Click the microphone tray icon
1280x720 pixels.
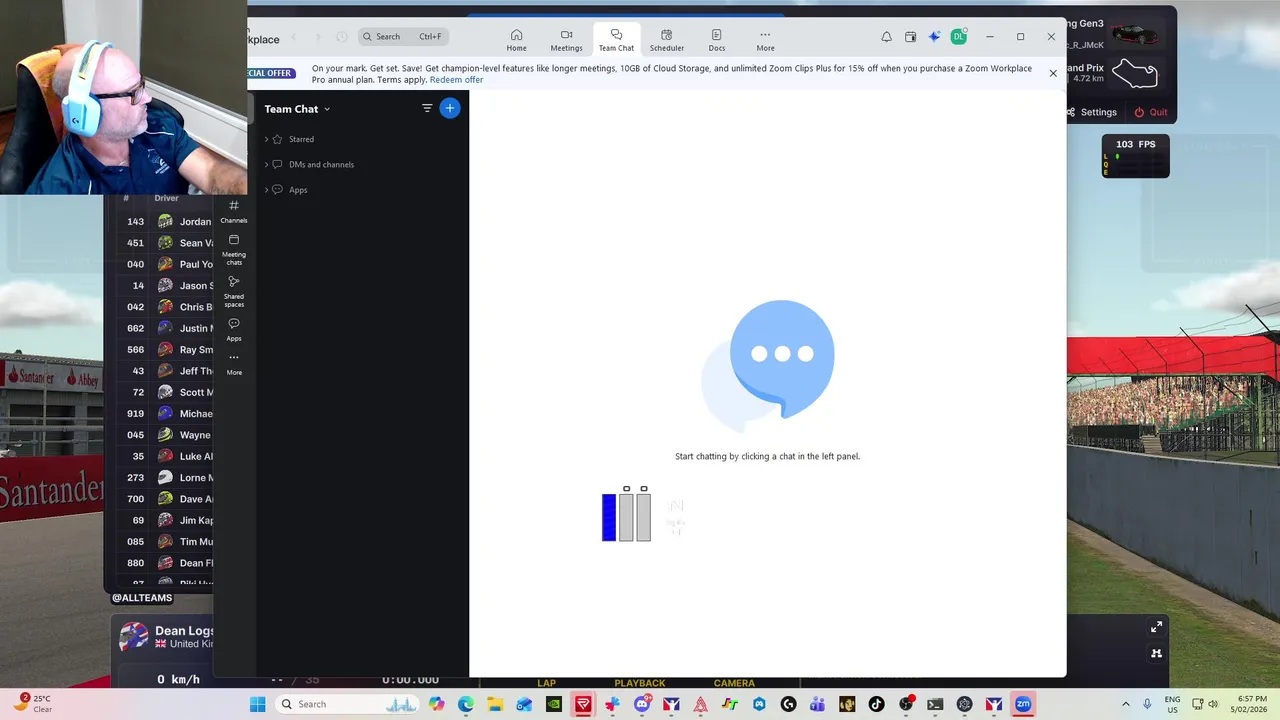[x=1147, y=704]
